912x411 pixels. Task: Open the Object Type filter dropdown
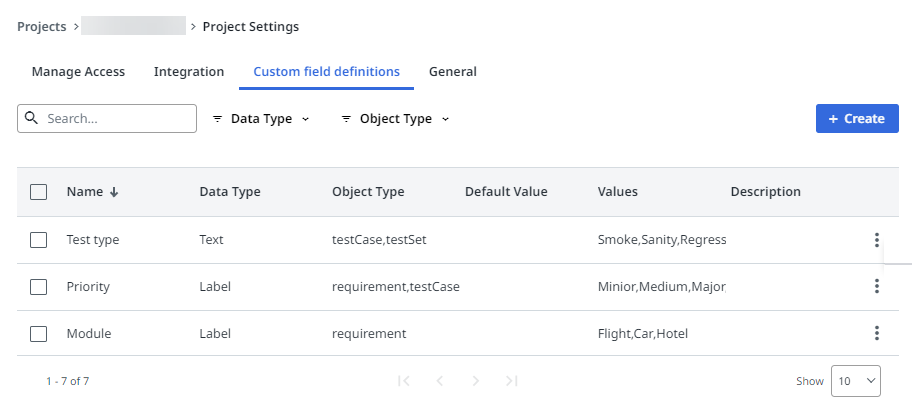coord(395,119)
